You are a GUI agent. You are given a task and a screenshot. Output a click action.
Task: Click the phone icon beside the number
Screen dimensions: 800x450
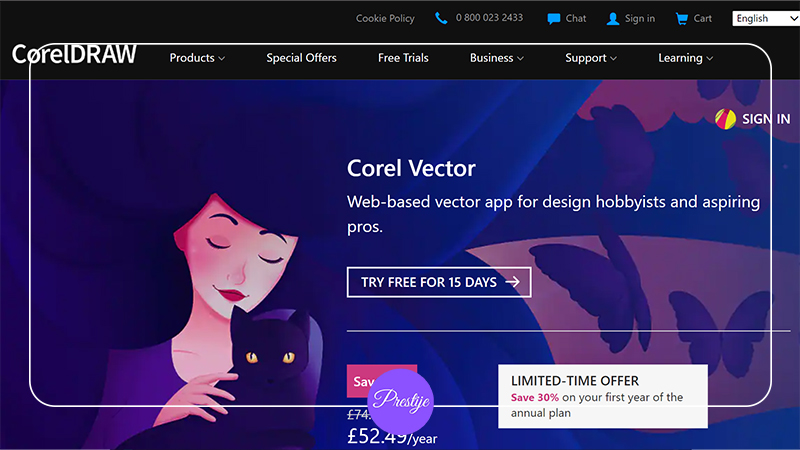[x=441, y=18]
